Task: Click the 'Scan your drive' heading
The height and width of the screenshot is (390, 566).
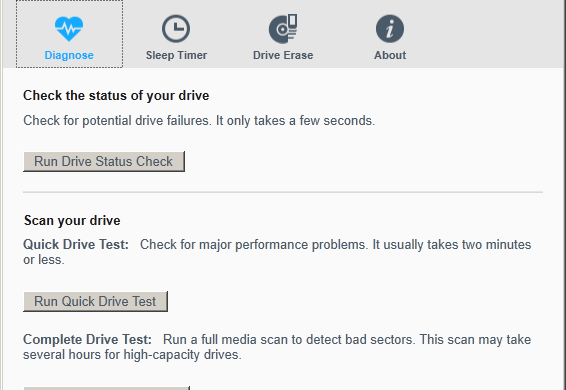Action: [72, 221]
